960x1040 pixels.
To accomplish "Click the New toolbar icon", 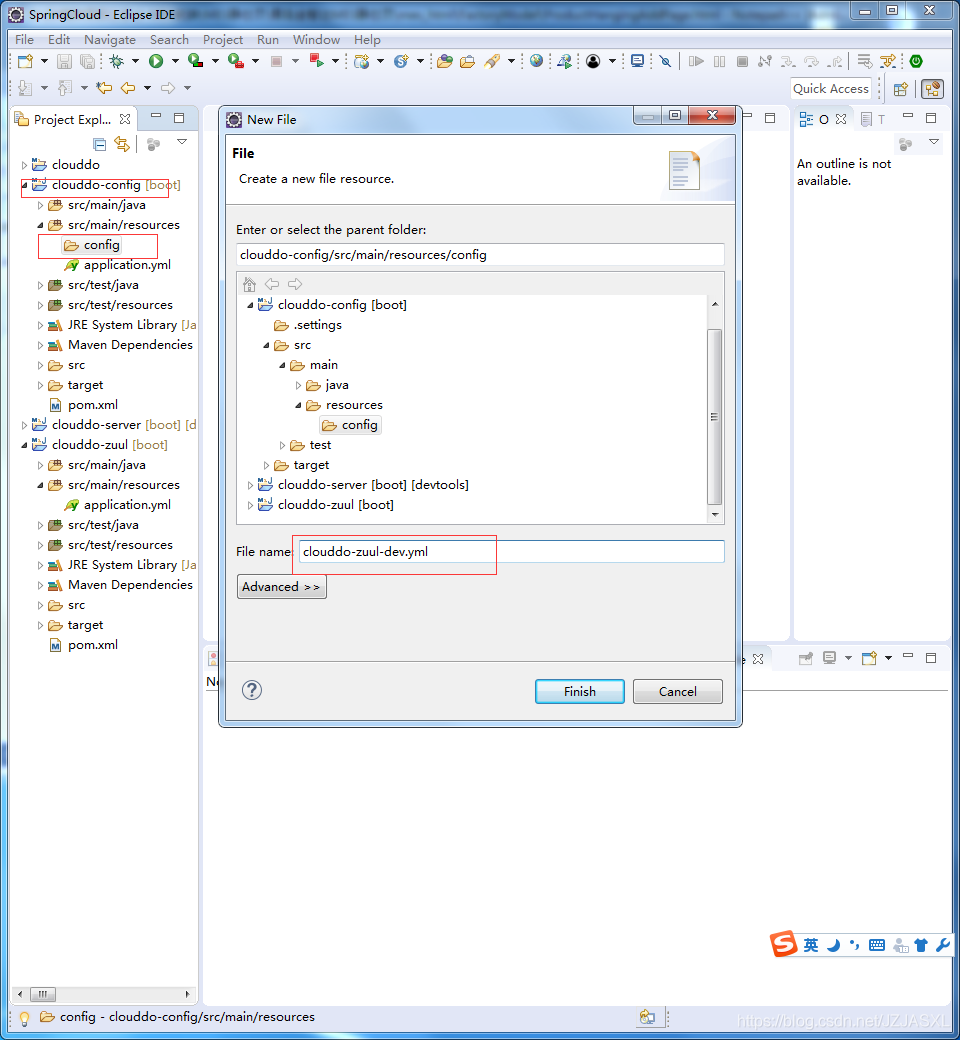I will pyautogui.click(x=25, y=62).
